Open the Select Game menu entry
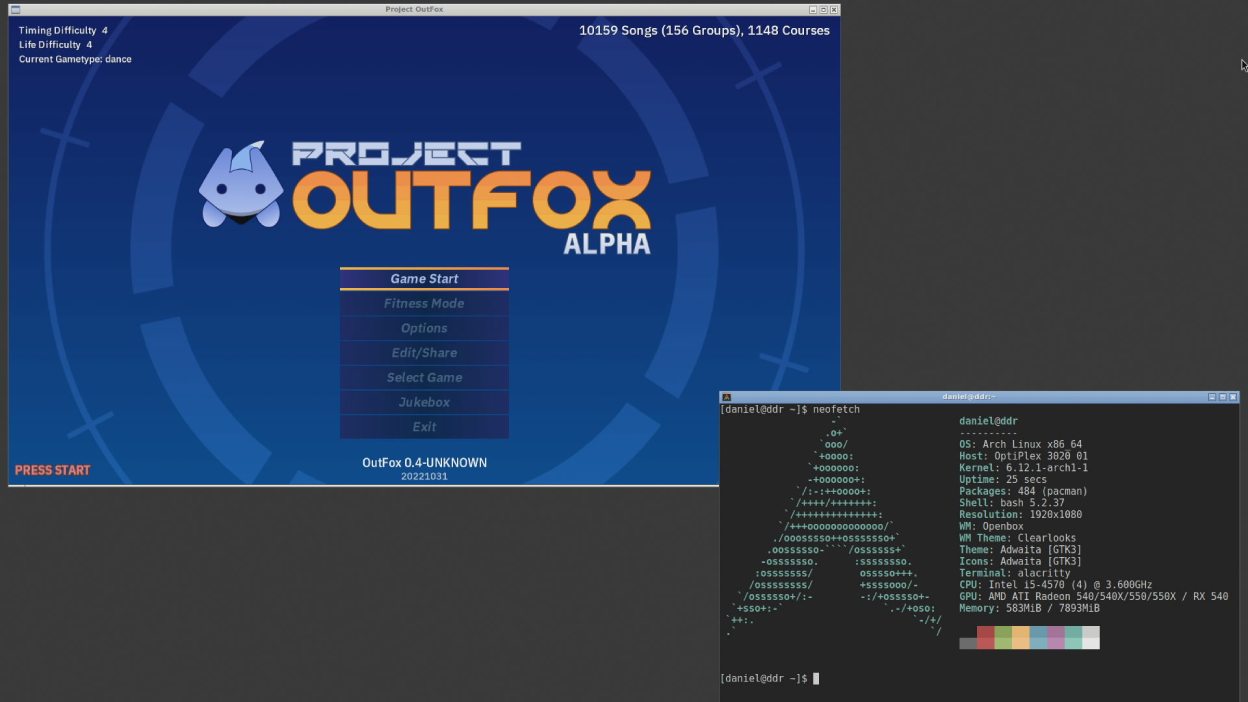 click(424, 377)
